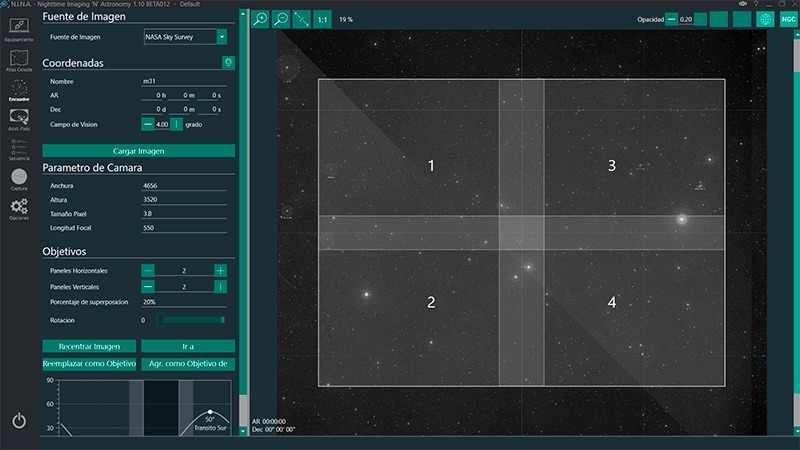Image resolution: width=800 pixels, height=450 pixels.
Task: Decrease Opacidad with the minus button
Action: 671,19
